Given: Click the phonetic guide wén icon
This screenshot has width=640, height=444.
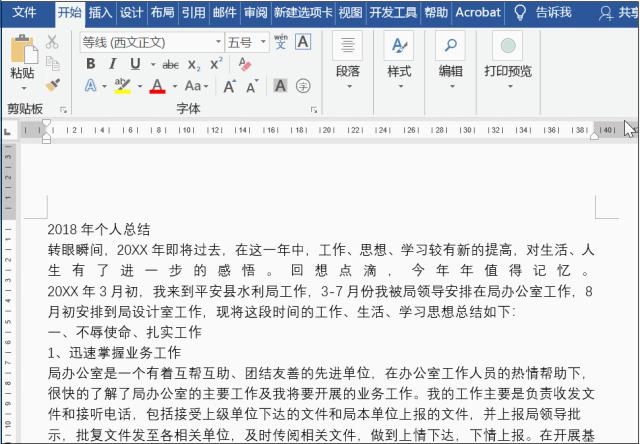Looking at the screenshot, I should (280, 42).
